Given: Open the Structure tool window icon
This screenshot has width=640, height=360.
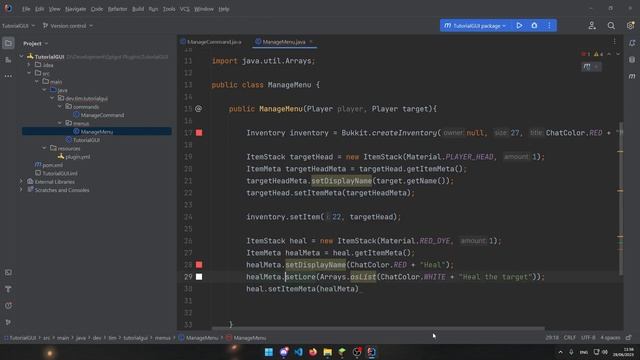Looking at the screenshot, I should [8, 60].
